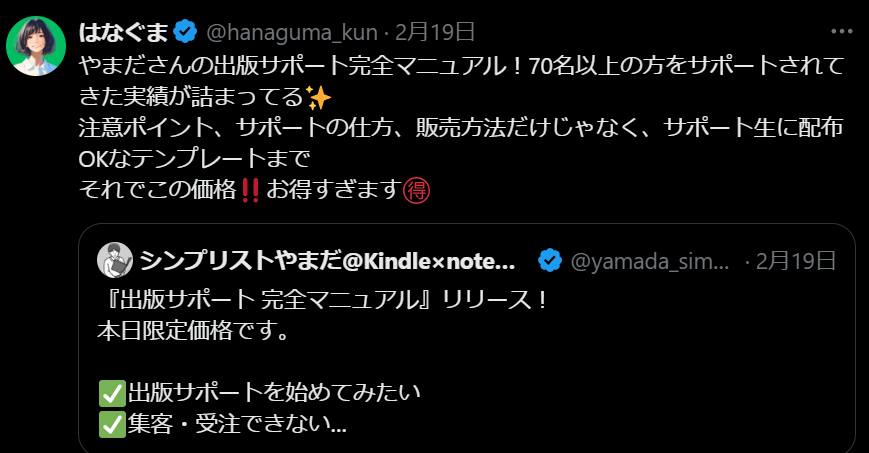Click the はなぐま display name
Image resolution: width=869 pixels, height=453 pixels.
pyautogui.click(x=123, y=32)
